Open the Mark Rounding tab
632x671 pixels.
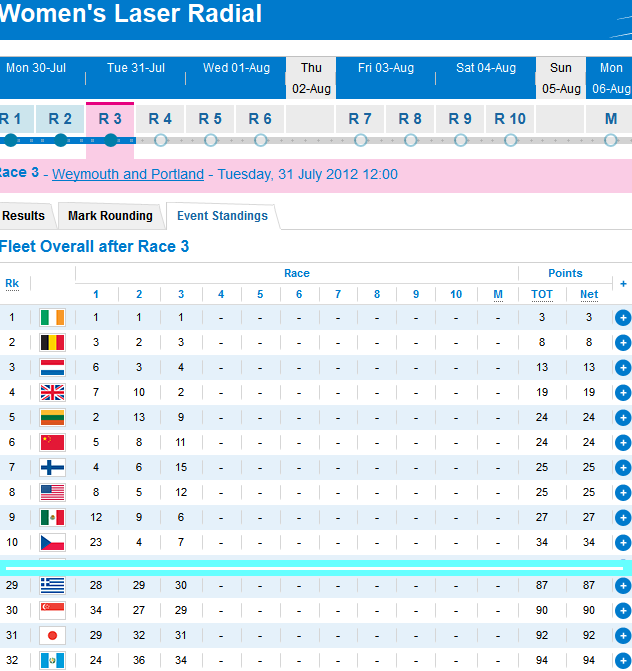click(x=110, y=216)
